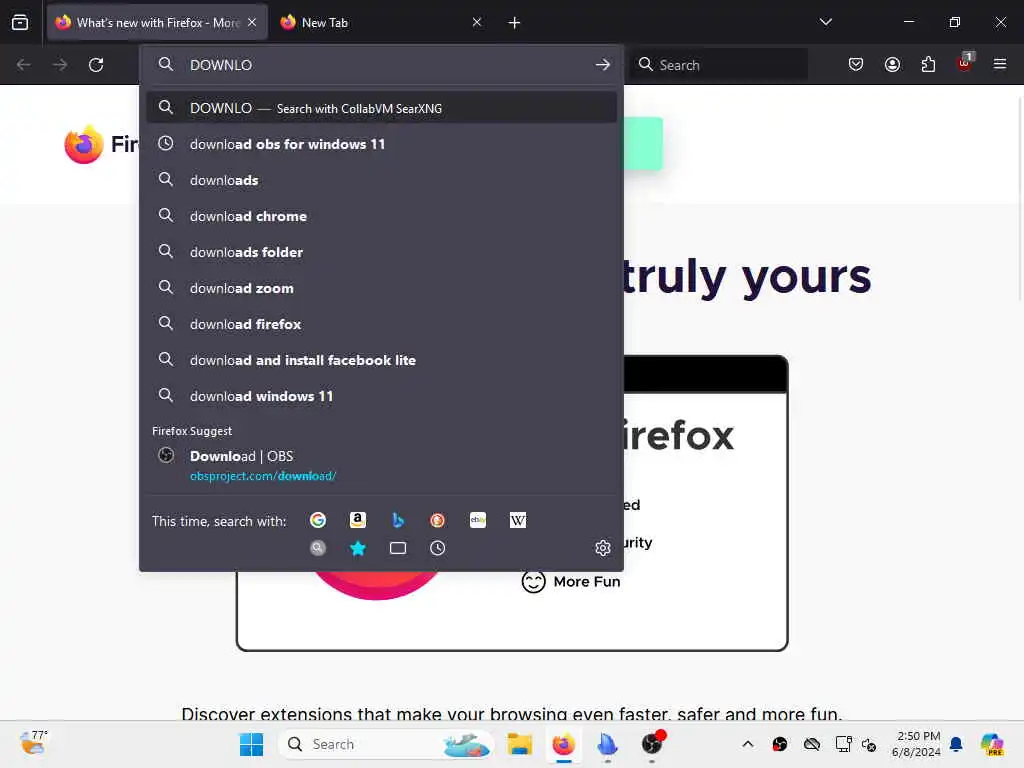
Task: Open Firefox from the taskbar
Action: (x=563, y=744)
